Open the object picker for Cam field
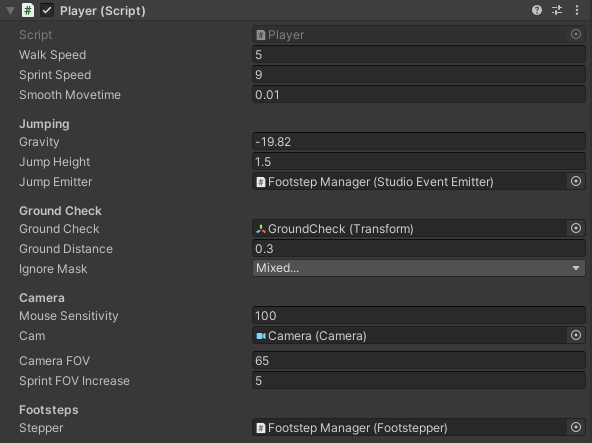The height and width of the screenshot is (443, 592). pyautogui.click(x=576, y=335)
